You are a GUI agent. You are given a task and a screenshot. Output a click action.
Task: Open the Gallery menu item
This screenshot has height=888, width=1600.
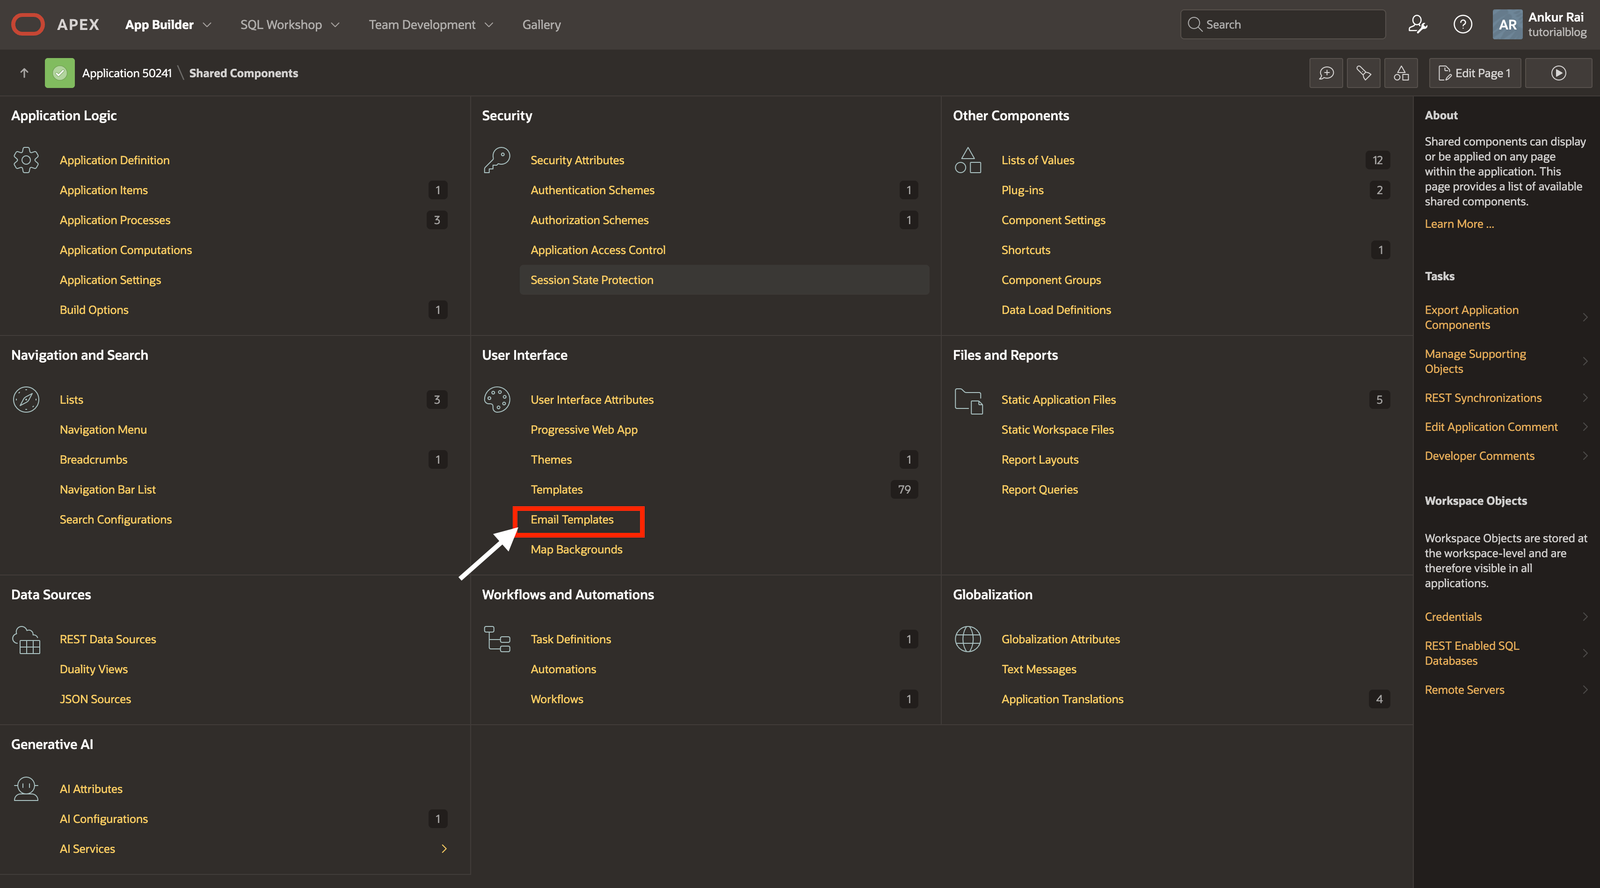coord(541,25)
